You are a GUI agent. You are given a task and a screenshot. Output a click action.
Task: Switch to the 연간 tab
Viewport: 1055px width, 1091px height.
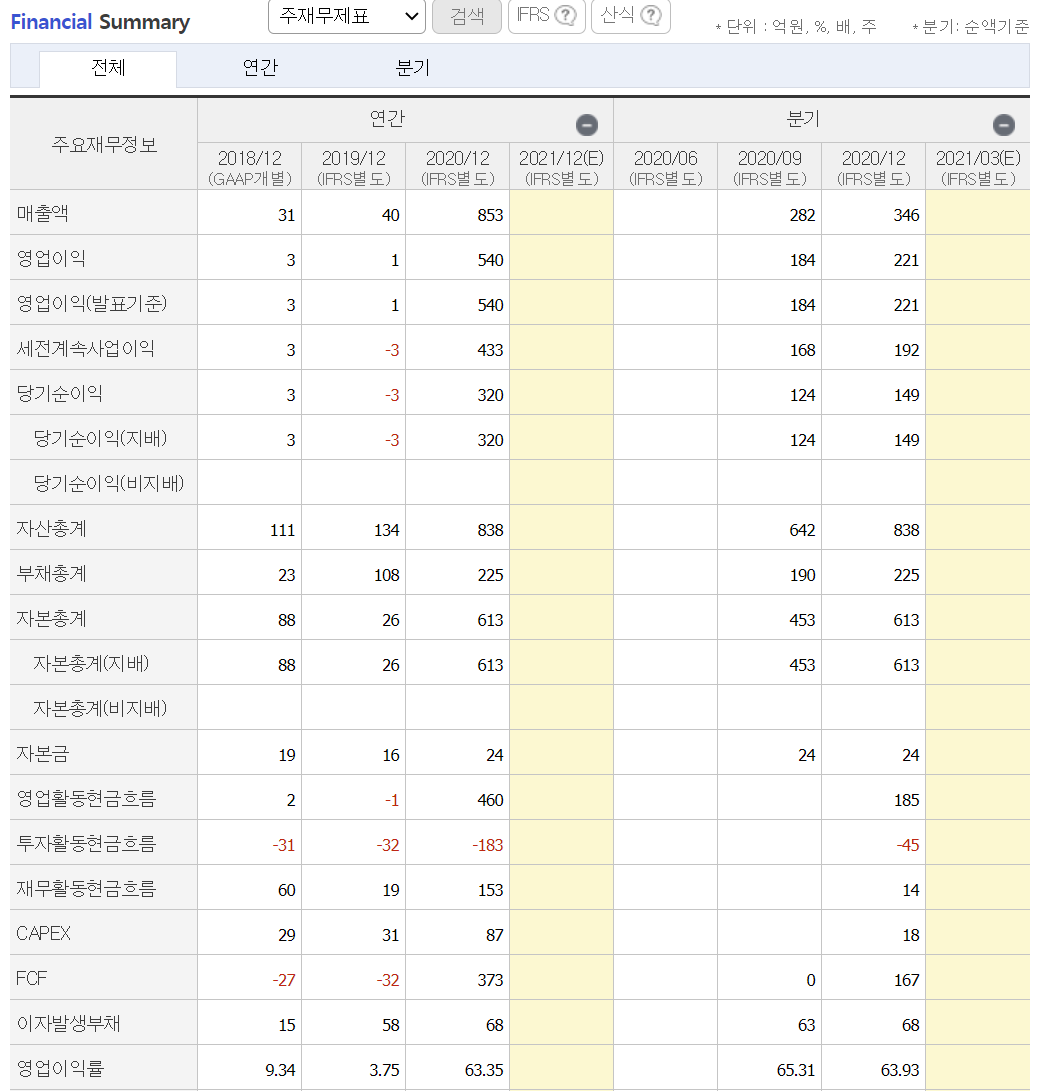click(260, 68)
